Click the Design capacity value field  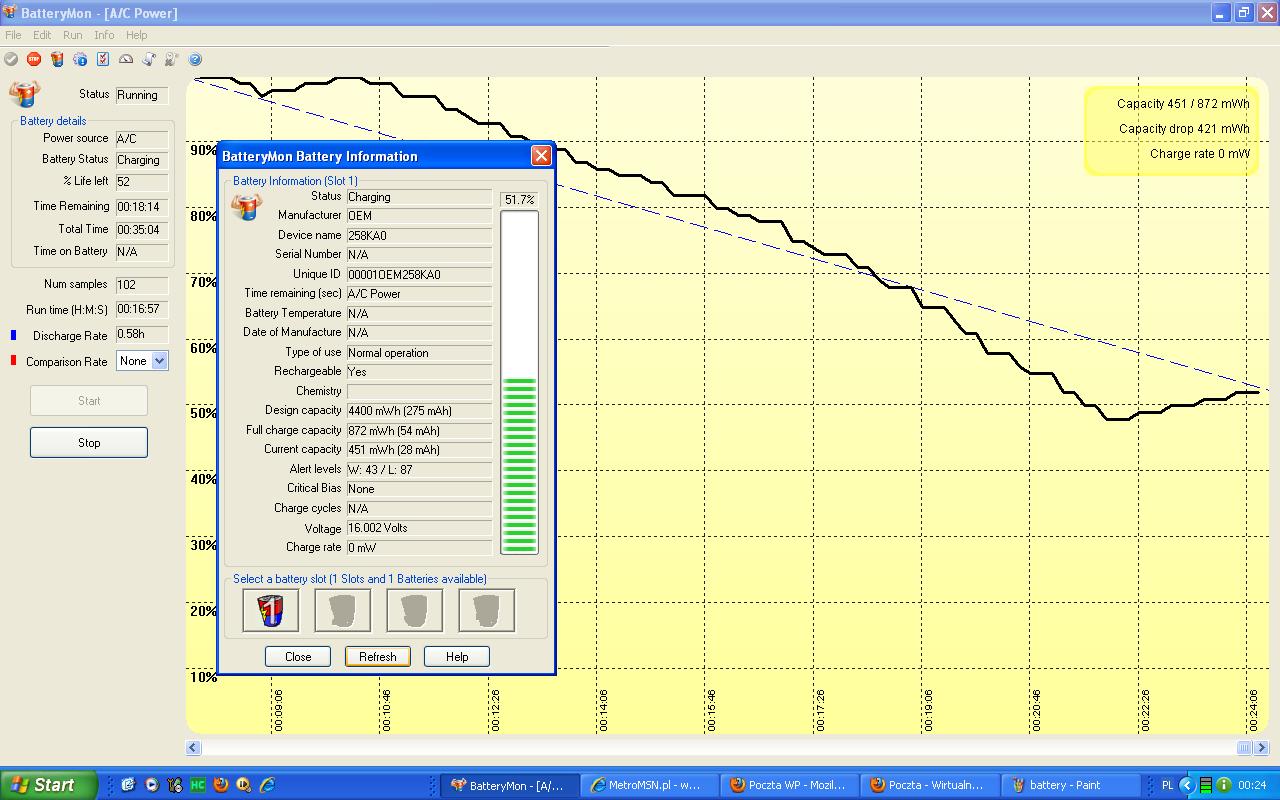(x=419, y=411)
